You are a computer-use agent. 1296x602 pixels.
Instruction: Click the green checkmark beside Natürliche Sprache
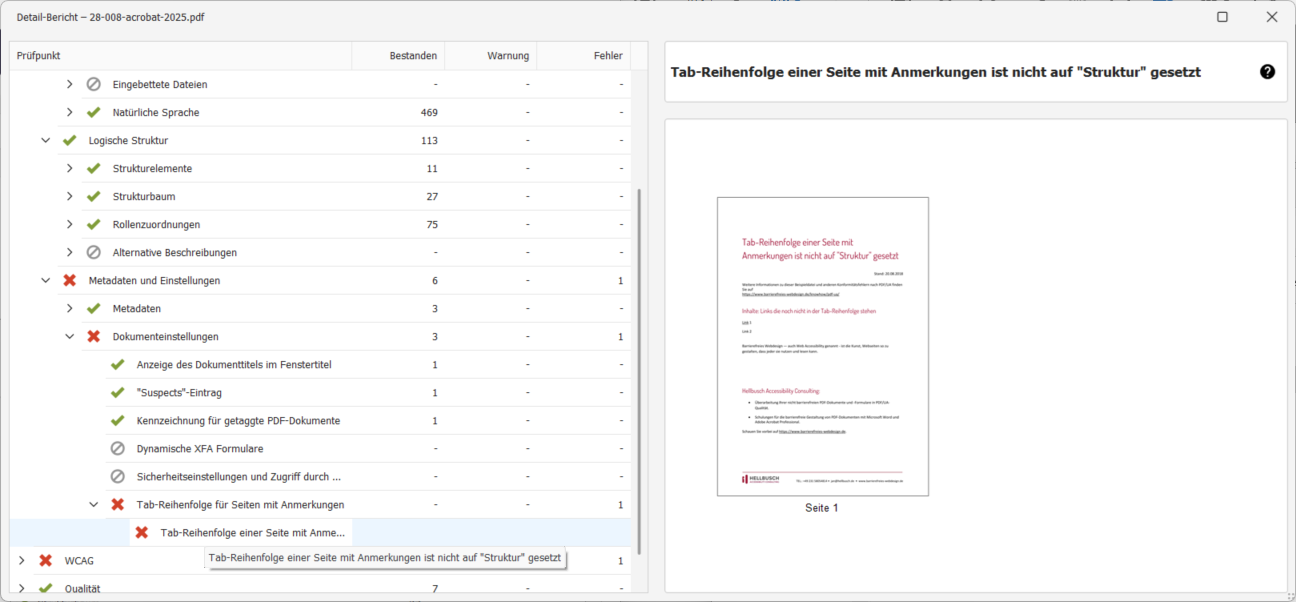(93, 112)
